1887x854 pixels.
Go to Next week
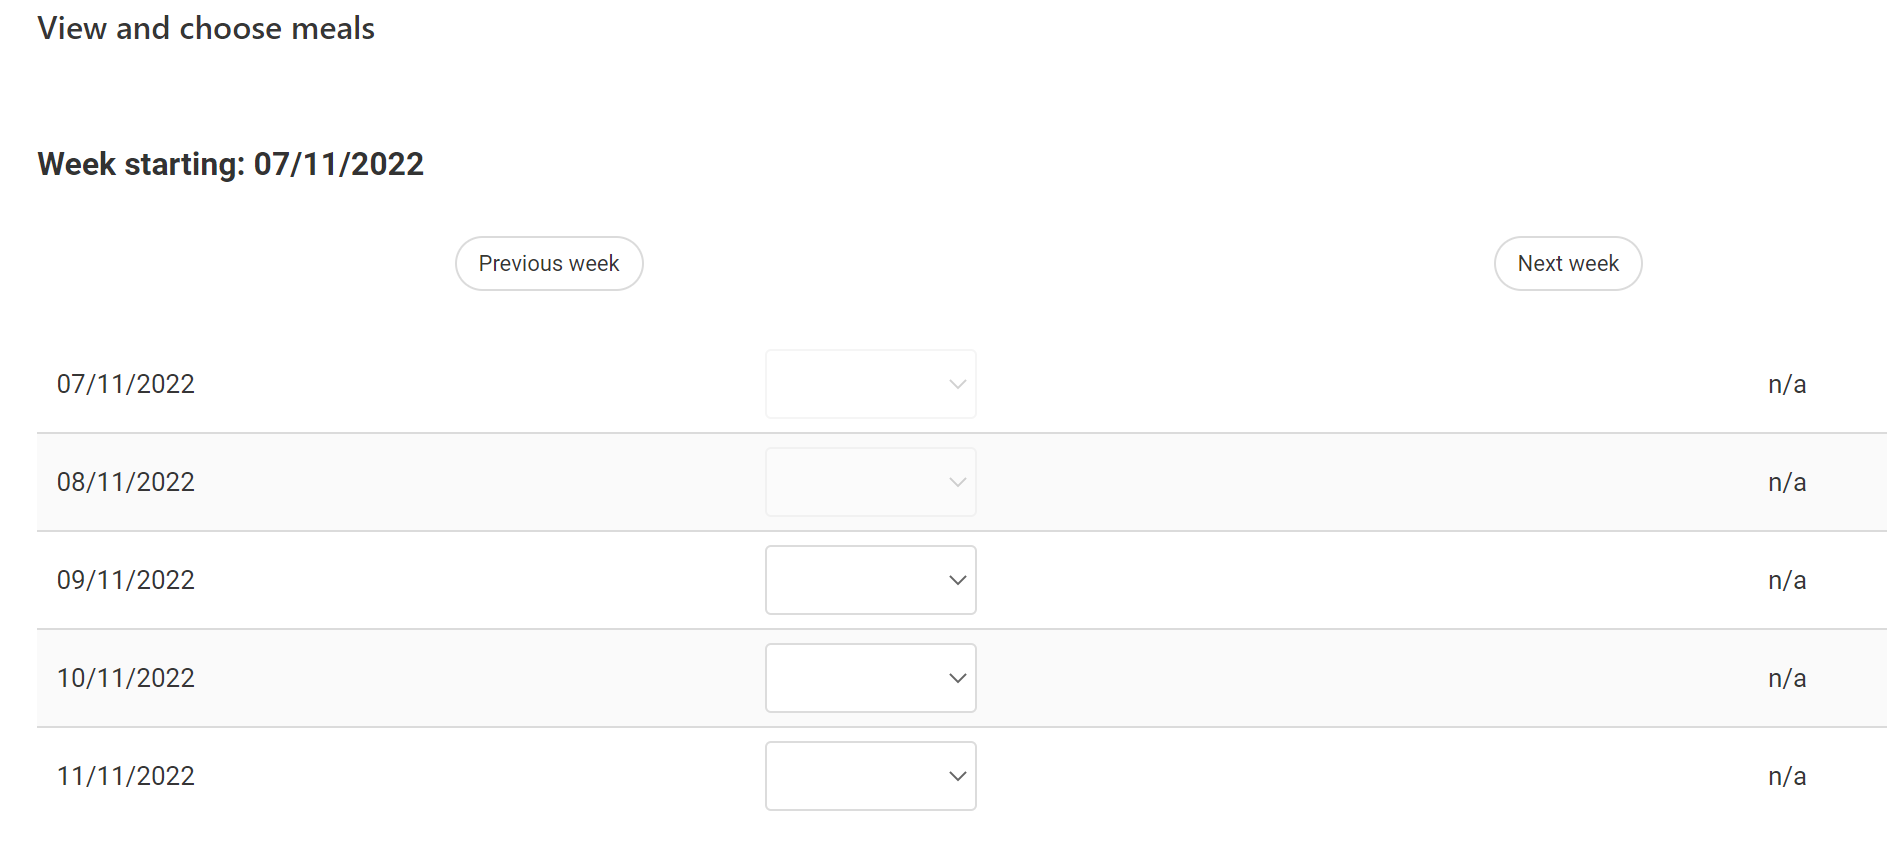1567,264
